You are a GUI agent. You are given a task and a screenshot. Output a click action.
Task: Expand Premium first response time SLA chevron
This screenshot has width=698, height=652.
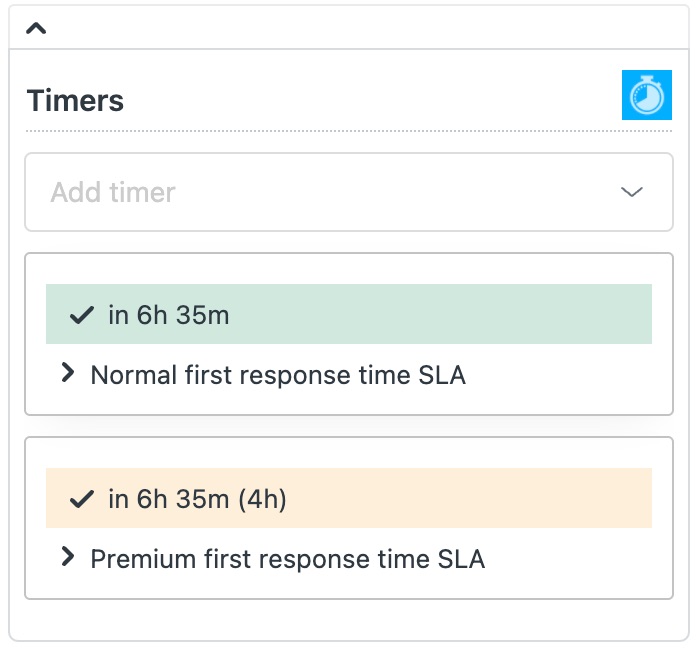pos(68,556)
